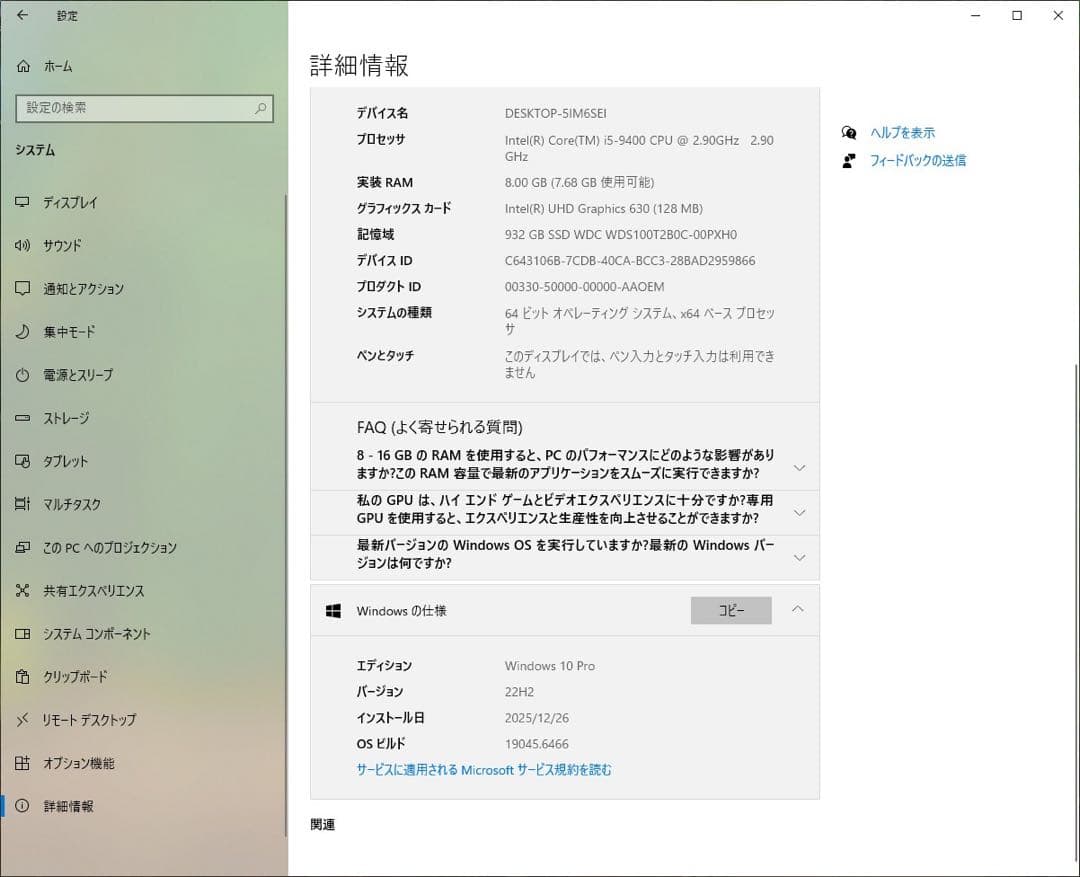Viewport: 1080px width, 877px height.
Task: Click product ID 00330-50000 value
Action: click(x=584, y=287)
